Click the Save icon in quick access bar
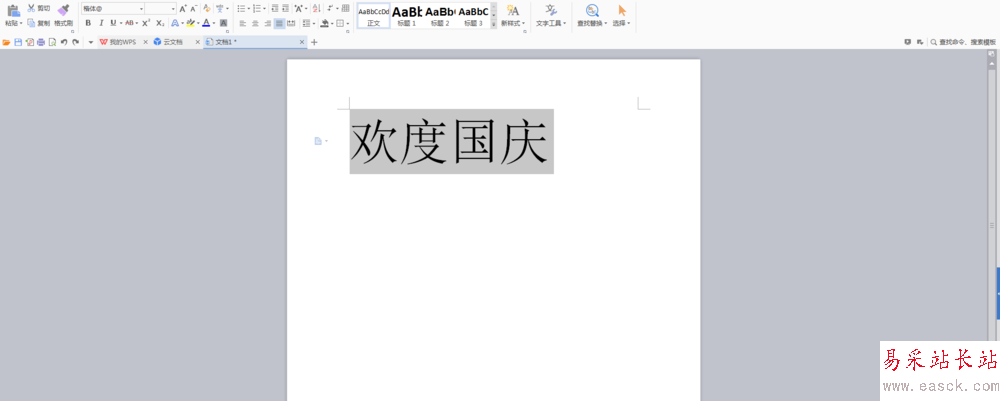Image resolution: width=1000 pixels, height=401 pixels. (18, 42)
